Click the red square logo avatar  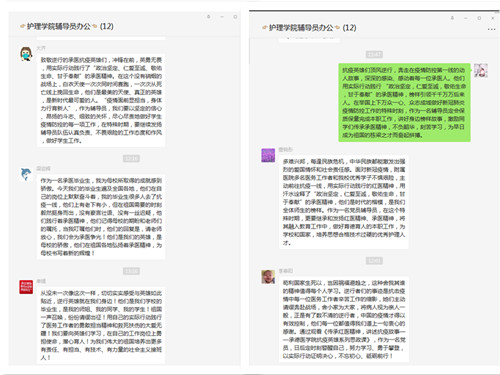click(26, 287)
